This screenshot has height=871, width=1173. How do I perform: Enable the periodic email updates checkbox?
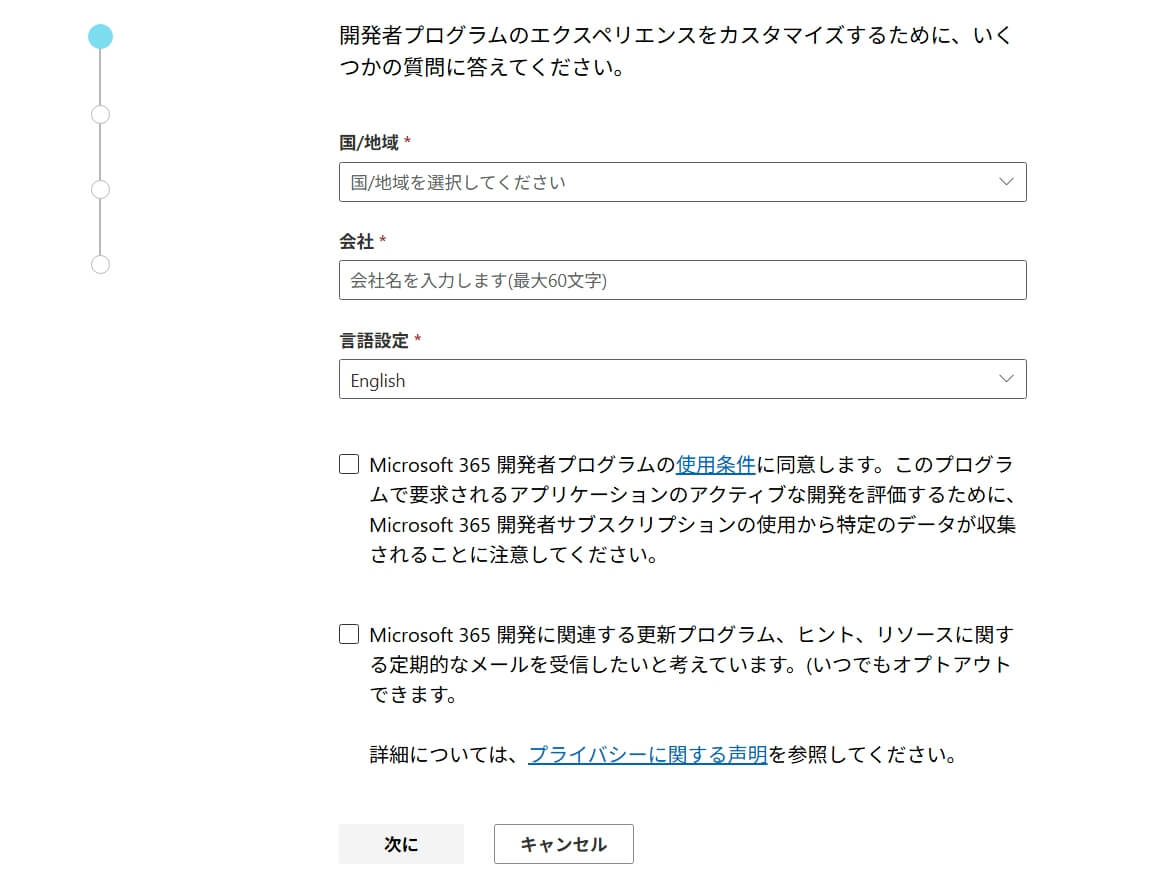pyautogui.click(x=349, y=634)
